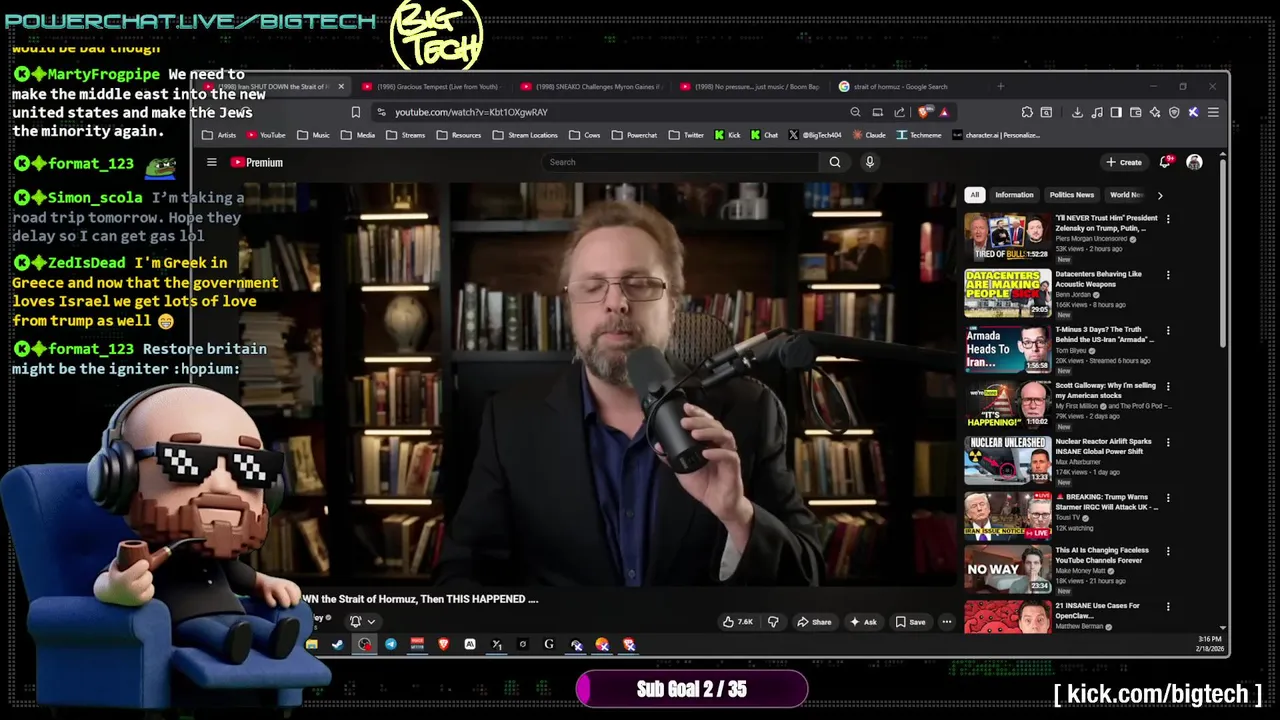The height and width of the screenshot is (720, 1280).
Task: Dislike the video with thumbs down
Action: click(x=772, y=622)
